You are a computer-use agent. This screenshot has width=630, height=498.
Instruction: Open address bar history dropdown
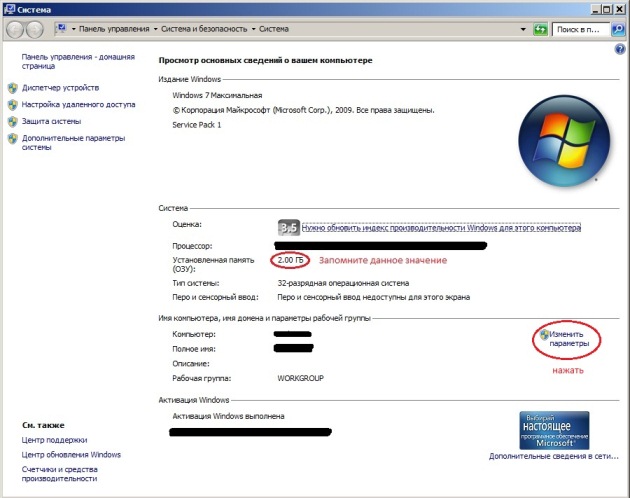tap(523, 29)
